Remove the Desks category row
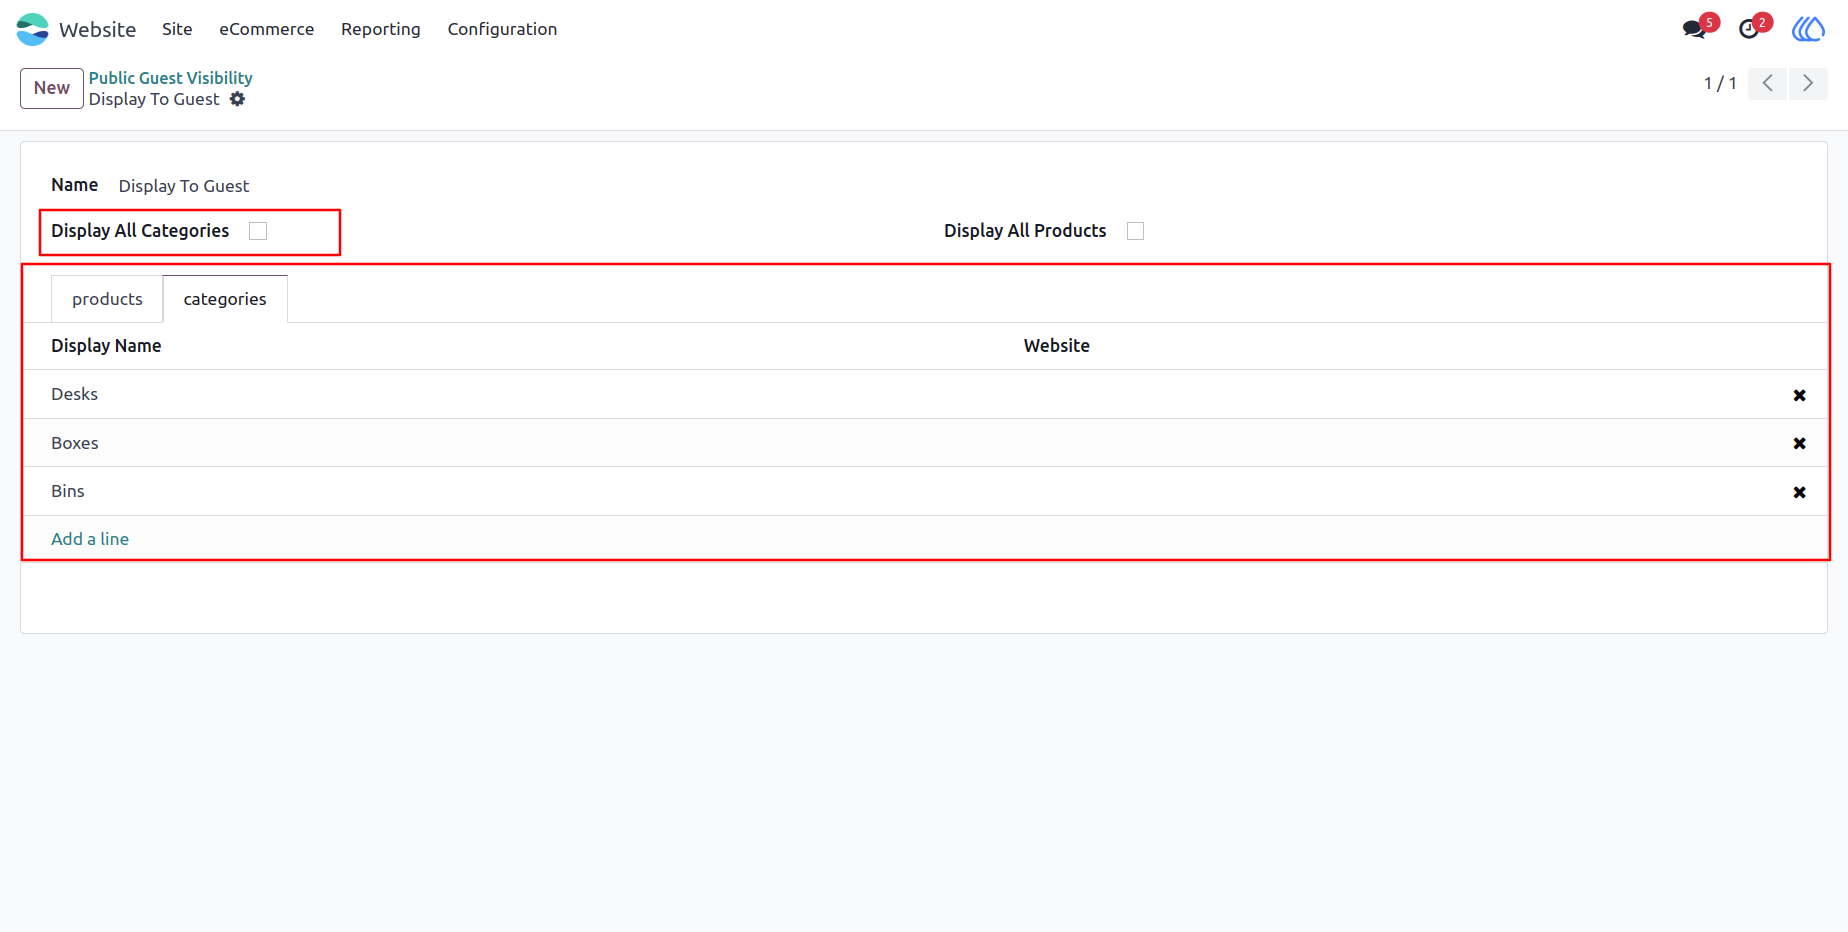The height and width of the screenshot is (932, 1848). [1799, 395]
